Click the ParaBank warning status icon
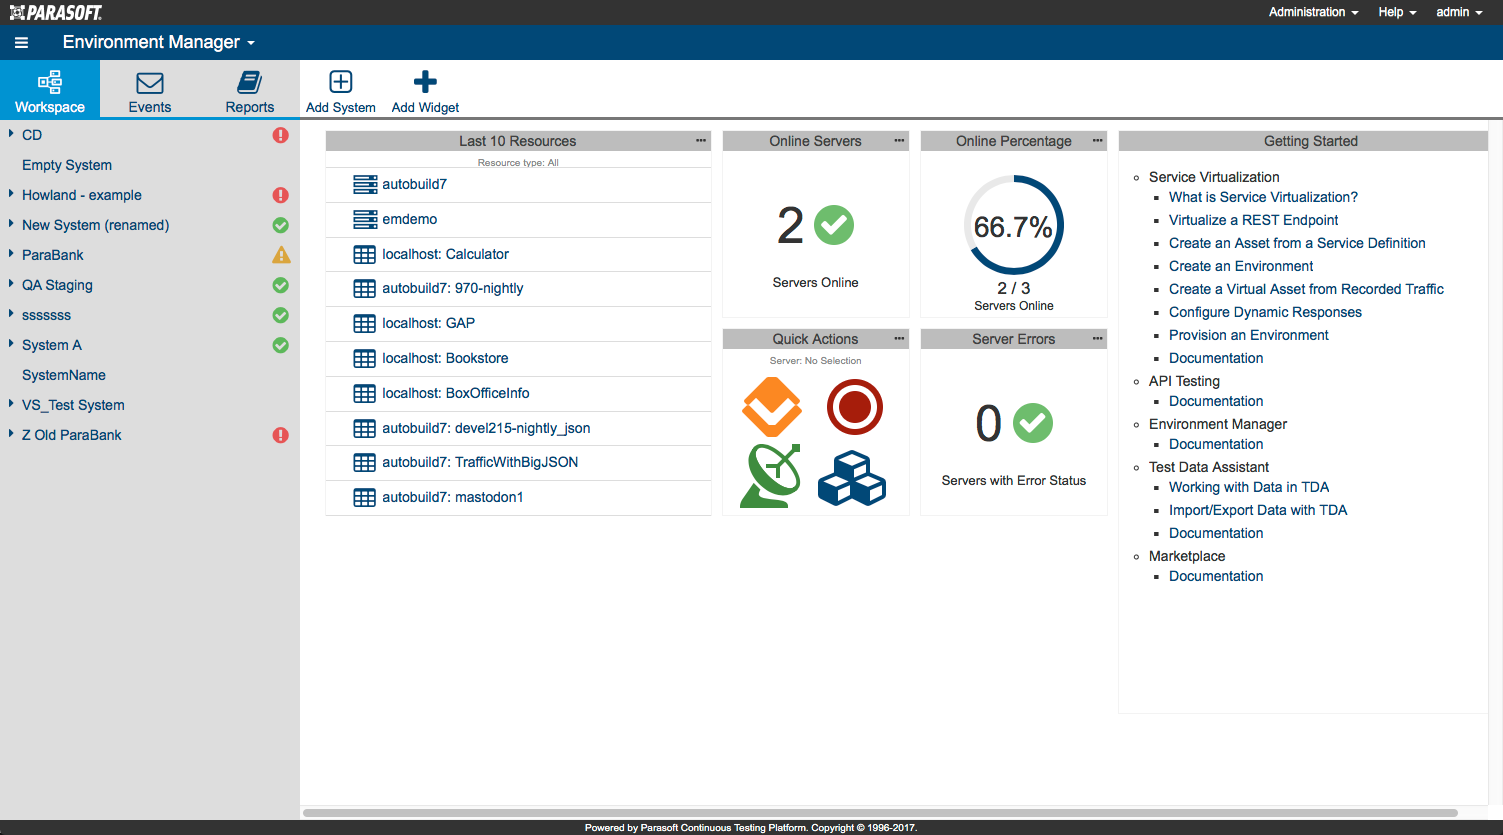This screenshot has height=835, width=1503. [x=281, y=255]
